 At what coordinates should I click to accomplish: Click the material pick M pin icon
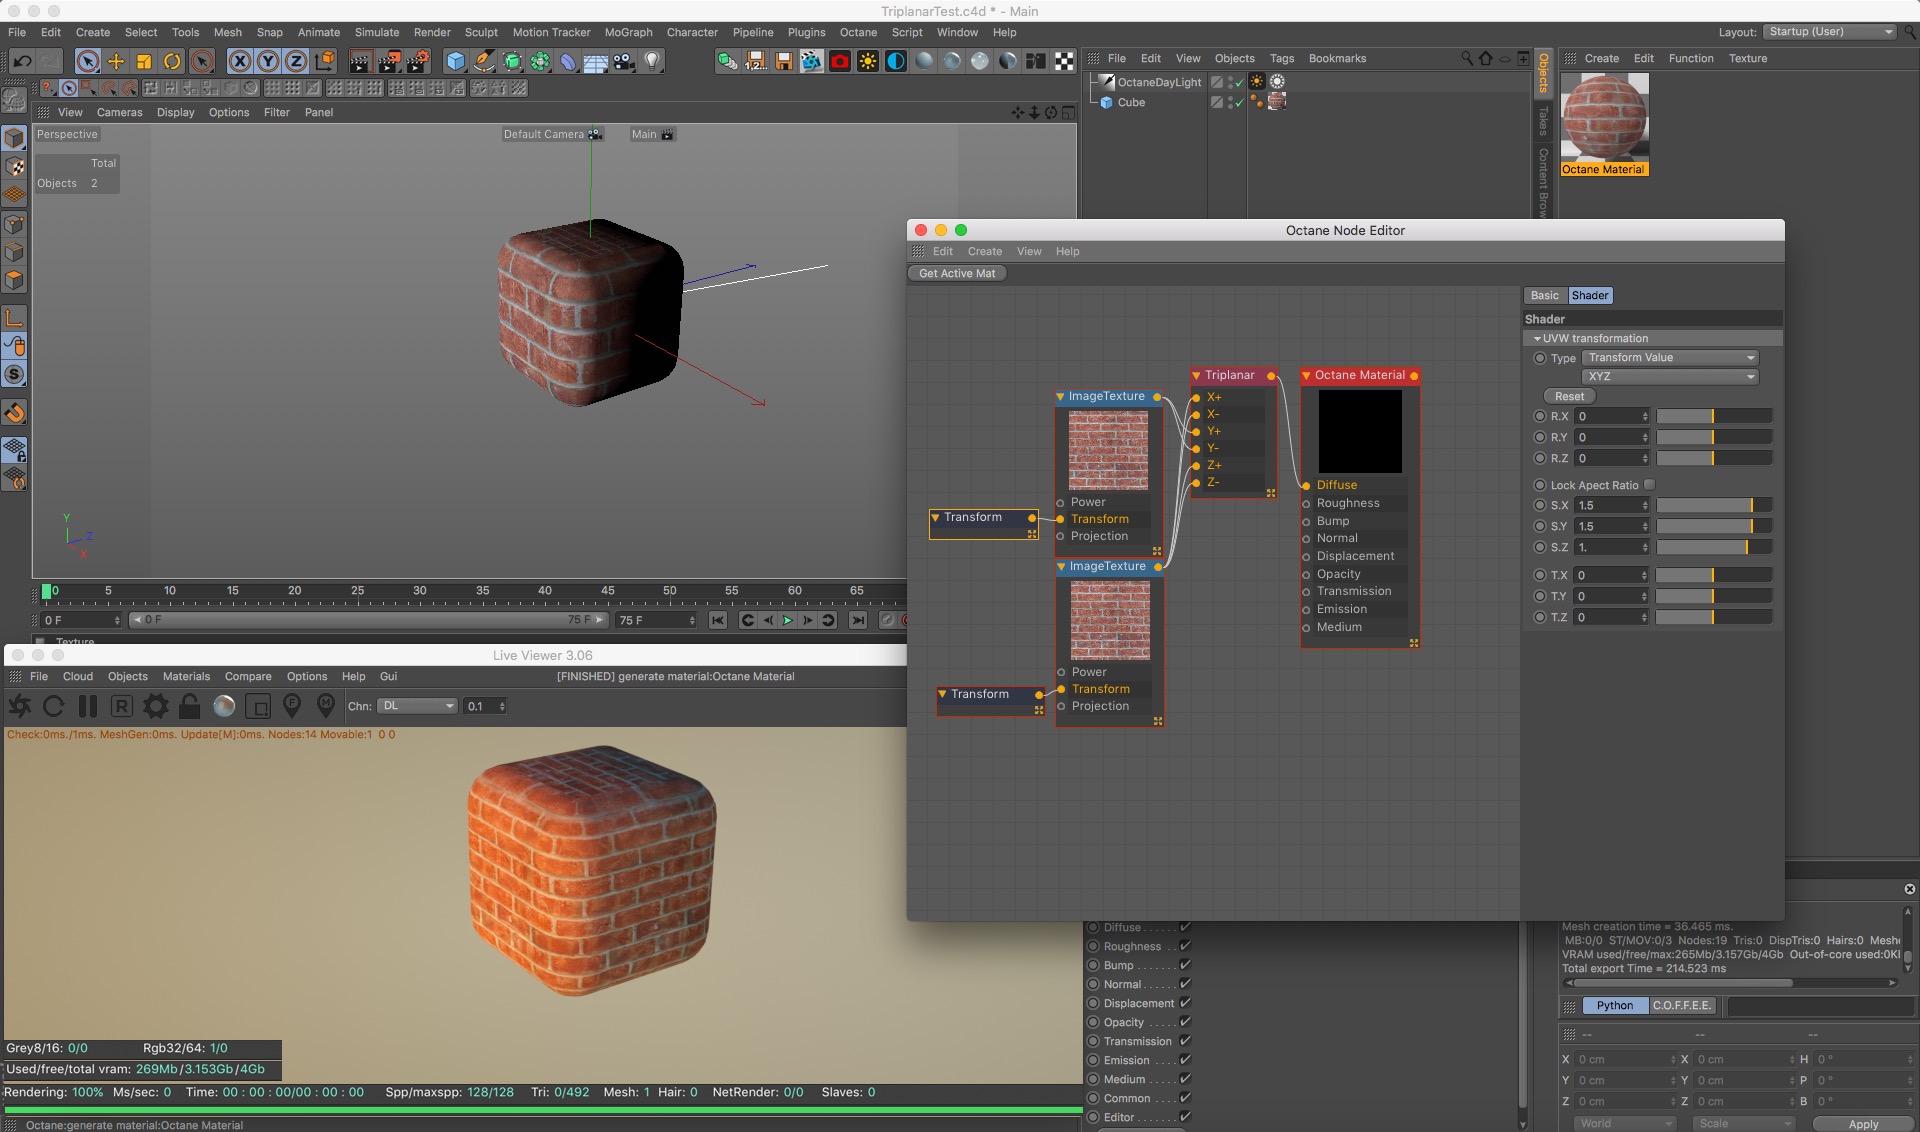[326, 706]
